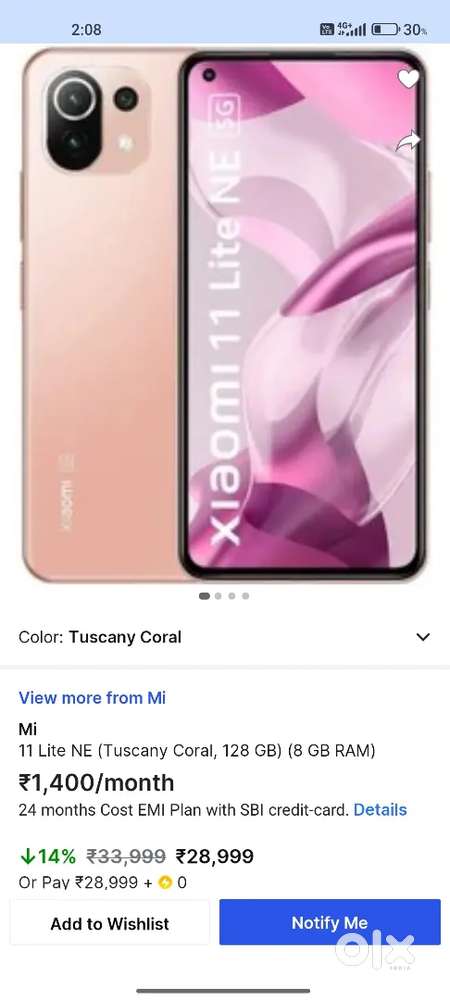The height and width of the screenshot is (1000, 450).
Task: Expand the Color dropdown chevron
Action: pos(423,636)
